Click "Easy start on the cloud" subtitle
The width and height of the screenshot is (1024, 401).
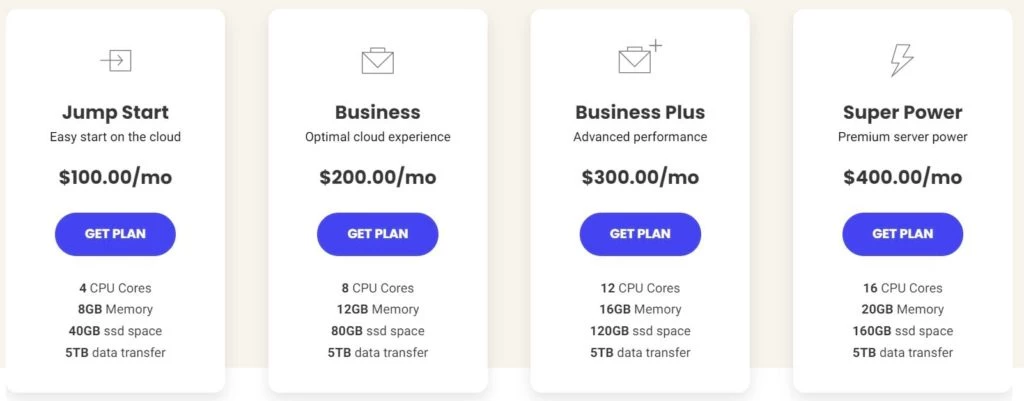click(115, 137)
